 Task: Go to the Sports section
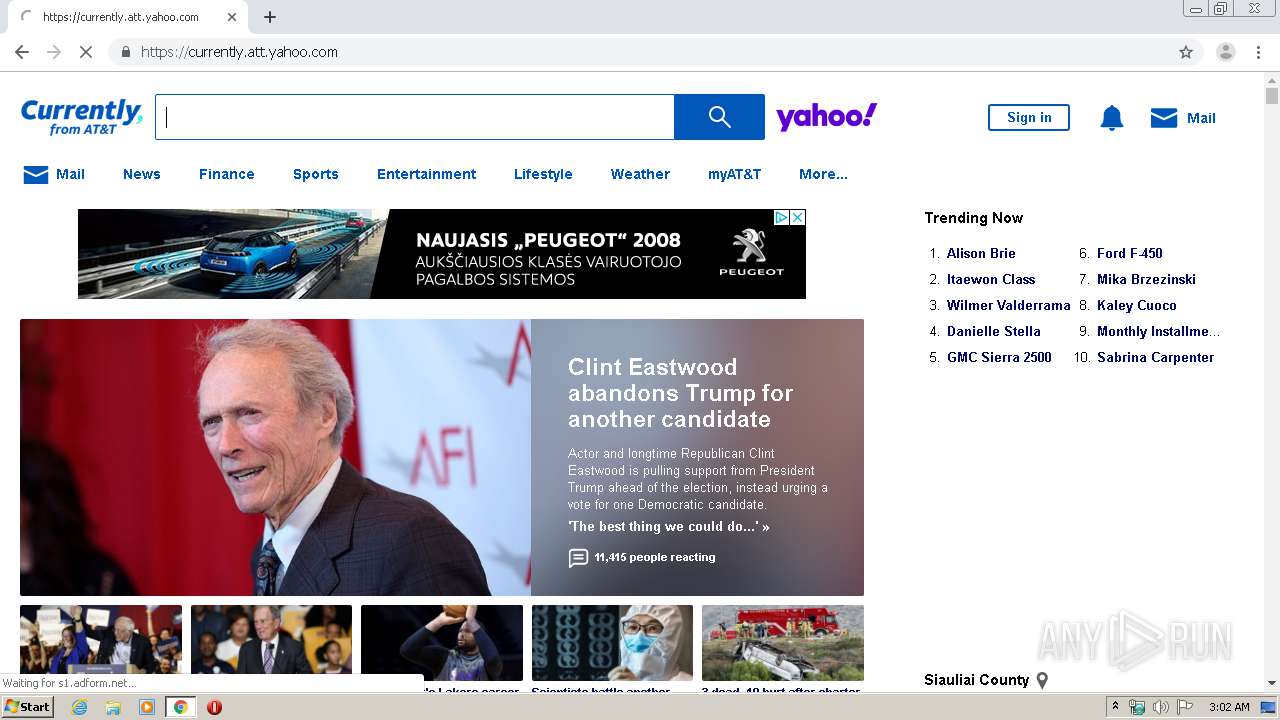(x=316, y=174)
